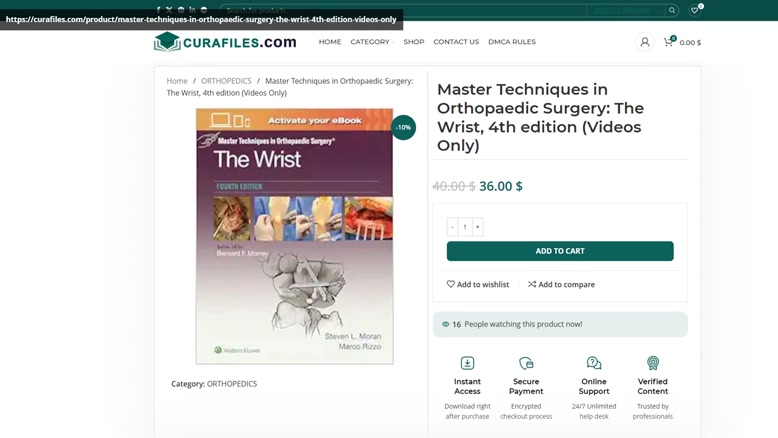Expand the CATEGORY menu dropdown
This screenshot has height=438, width=778.
click(372, 42)
